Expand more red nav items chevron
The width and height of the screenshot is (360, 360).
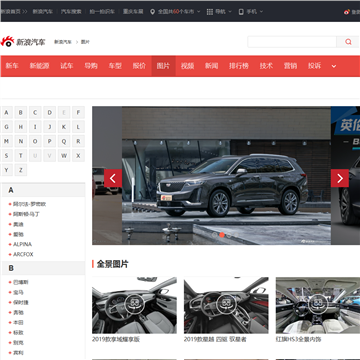coord(334,66)
